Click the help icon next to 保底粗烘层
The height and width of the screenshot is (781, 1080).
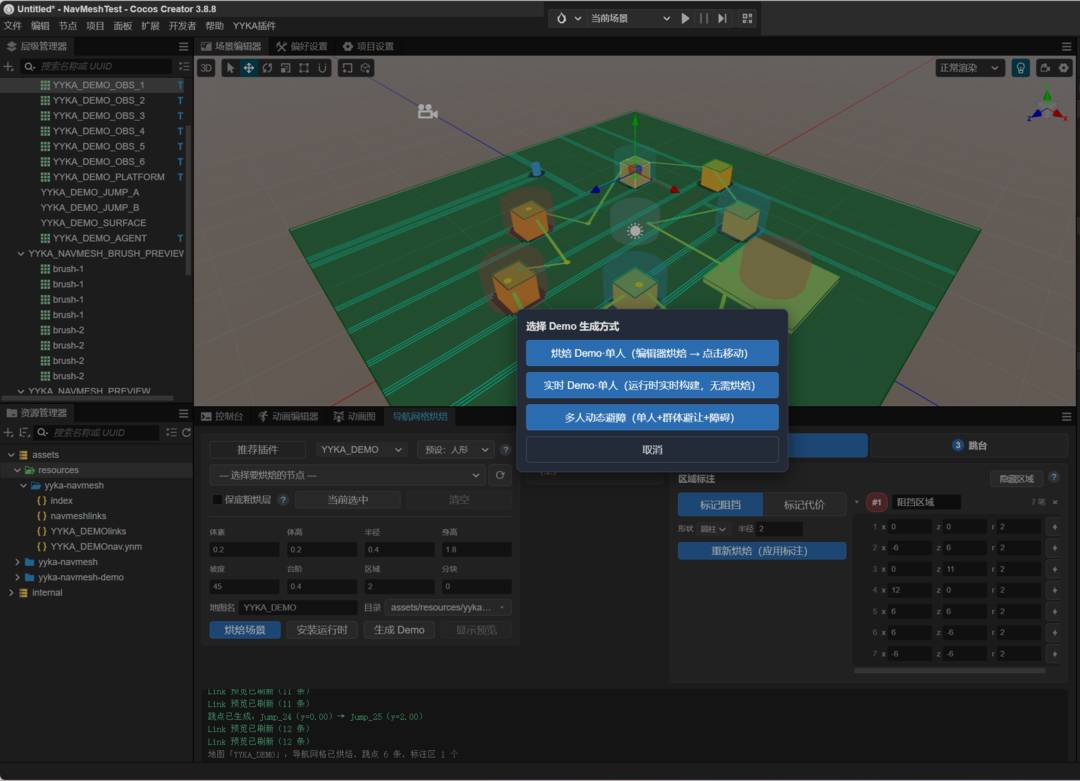click(x=283, y=499)
